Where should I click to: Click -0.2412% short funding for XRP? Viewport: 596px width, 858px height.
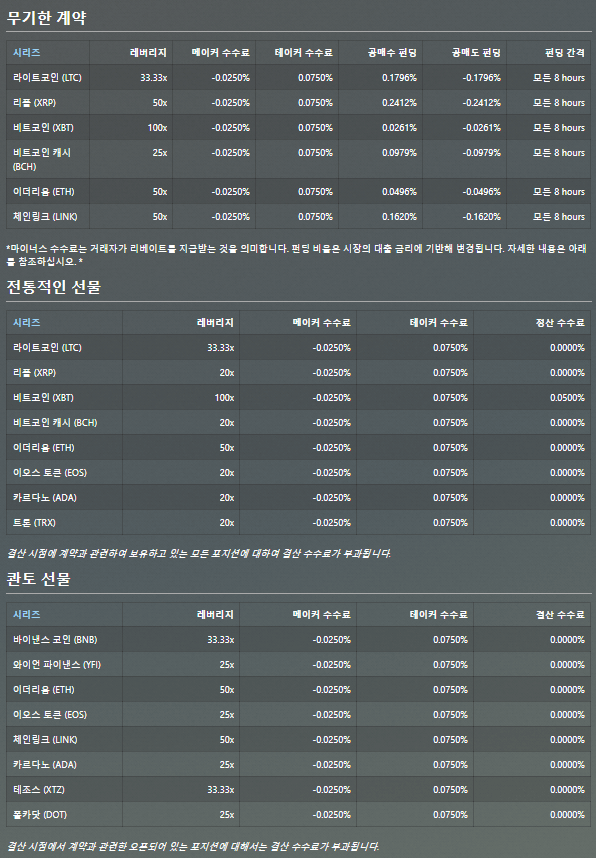[x=482, y=102]
